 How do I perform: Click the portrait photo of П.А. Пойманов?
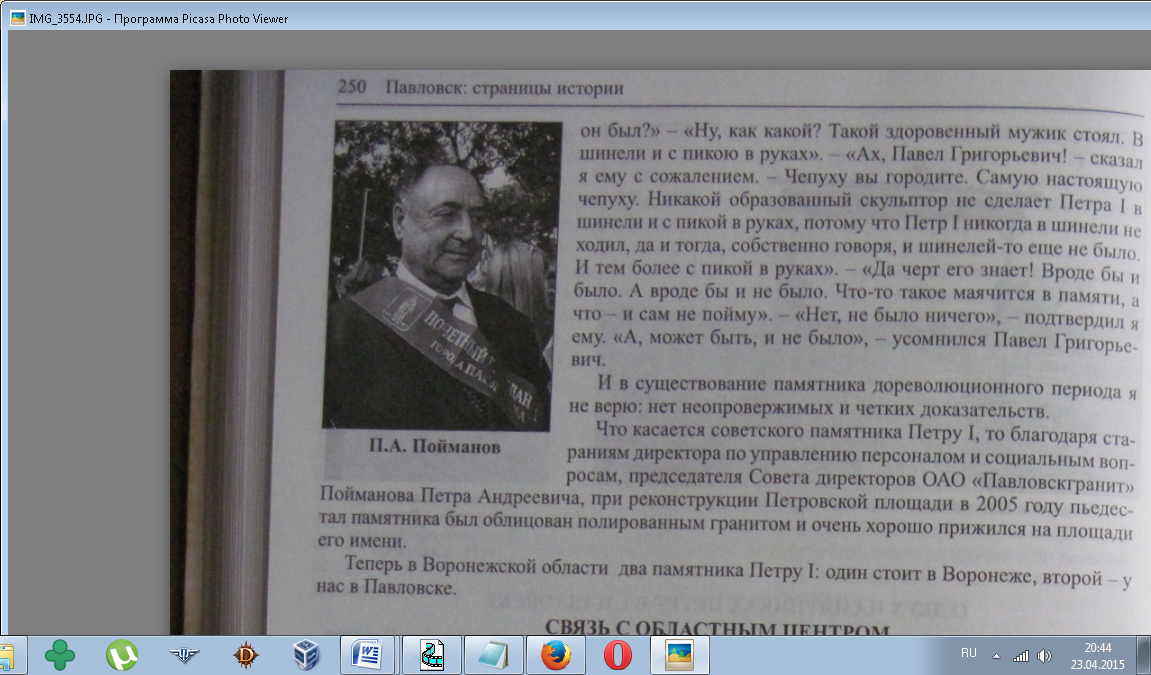(x=443, y=275)
